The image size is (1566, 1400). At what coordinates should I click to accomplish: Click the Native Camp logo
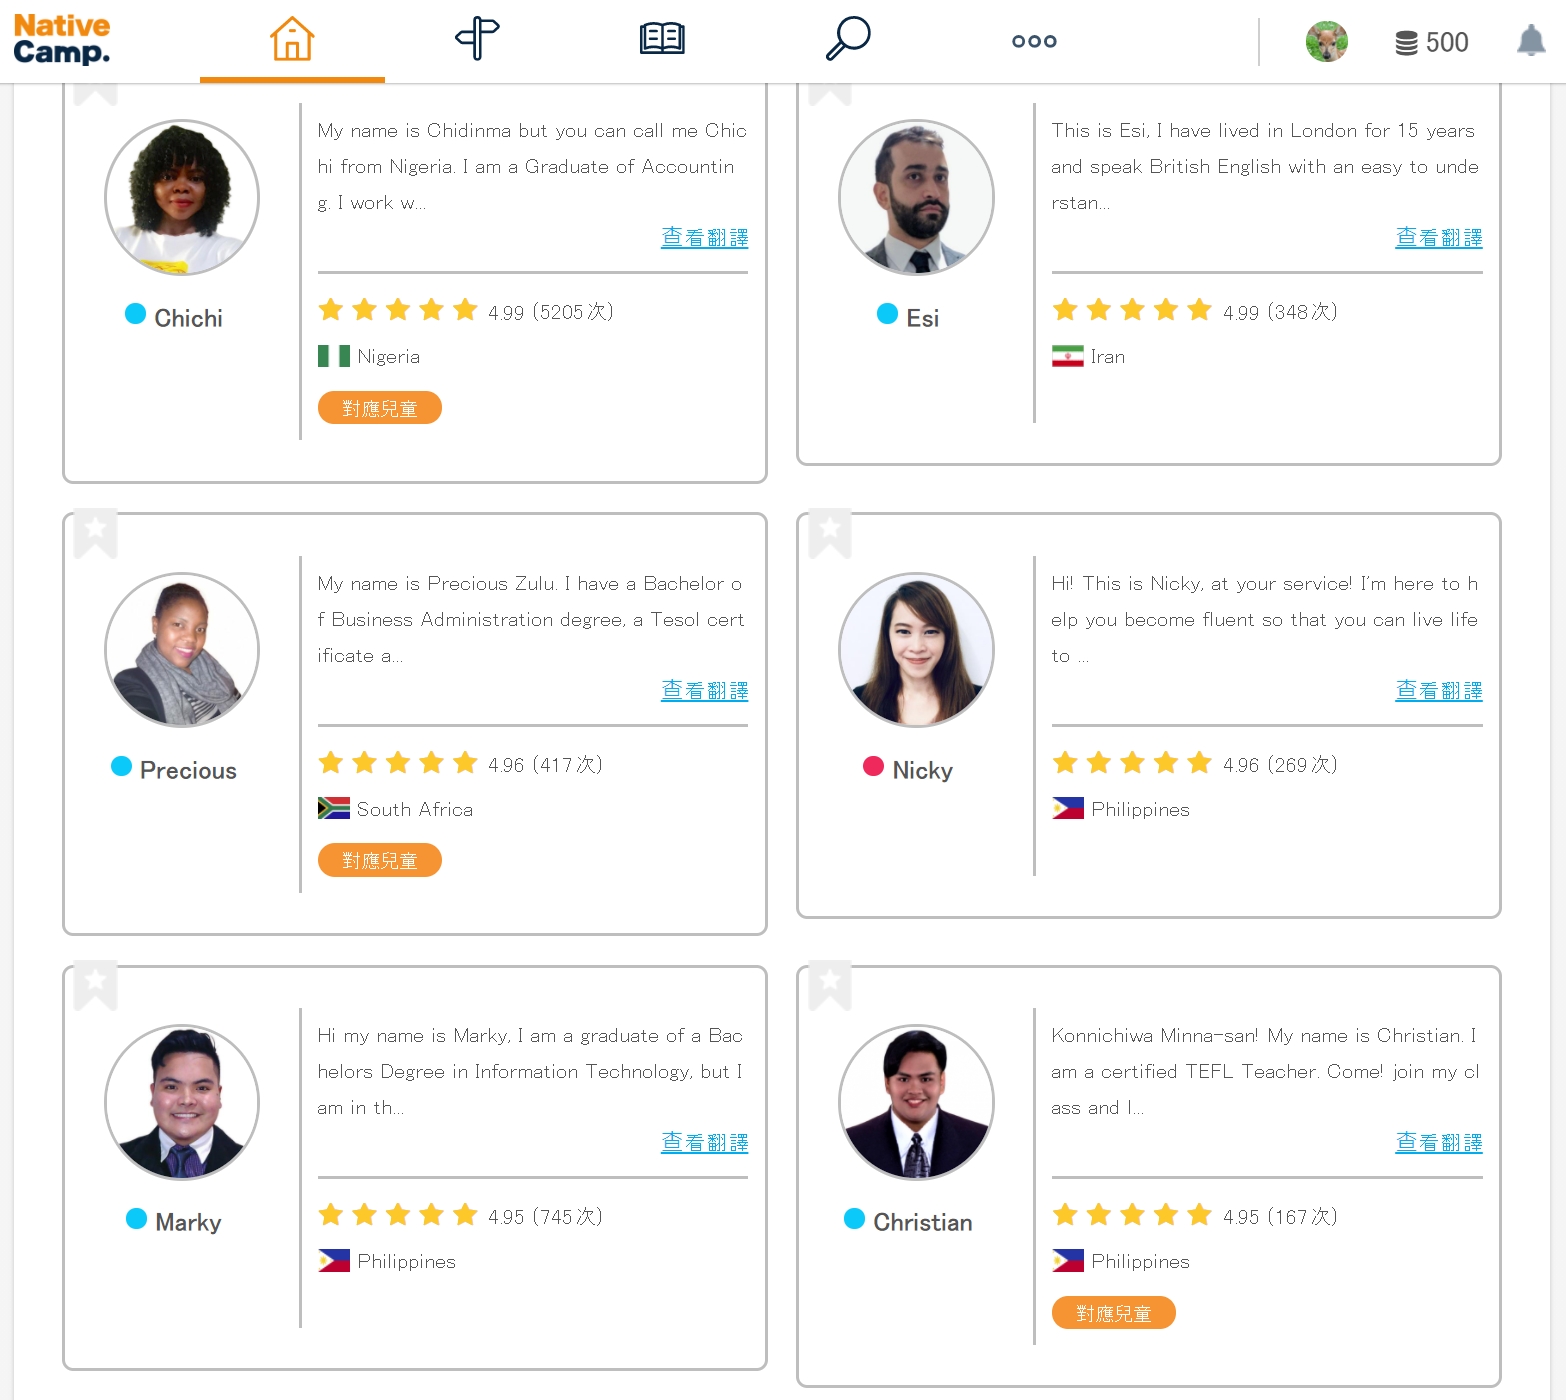[62, 39]
